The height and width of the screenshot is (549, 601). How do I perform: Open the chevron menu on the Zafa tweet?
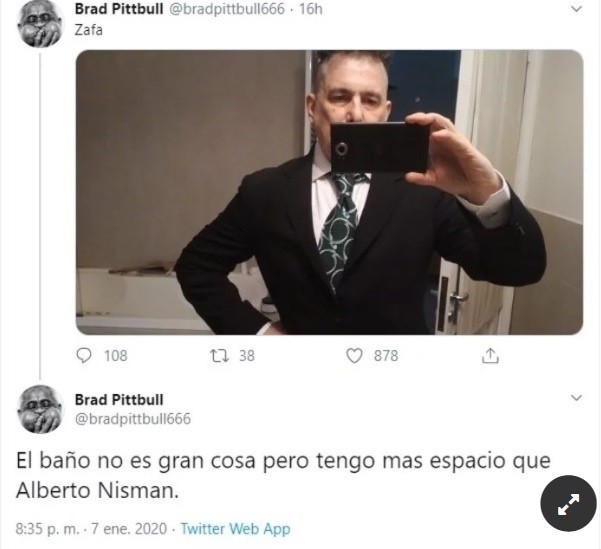[x=576, y=9]
